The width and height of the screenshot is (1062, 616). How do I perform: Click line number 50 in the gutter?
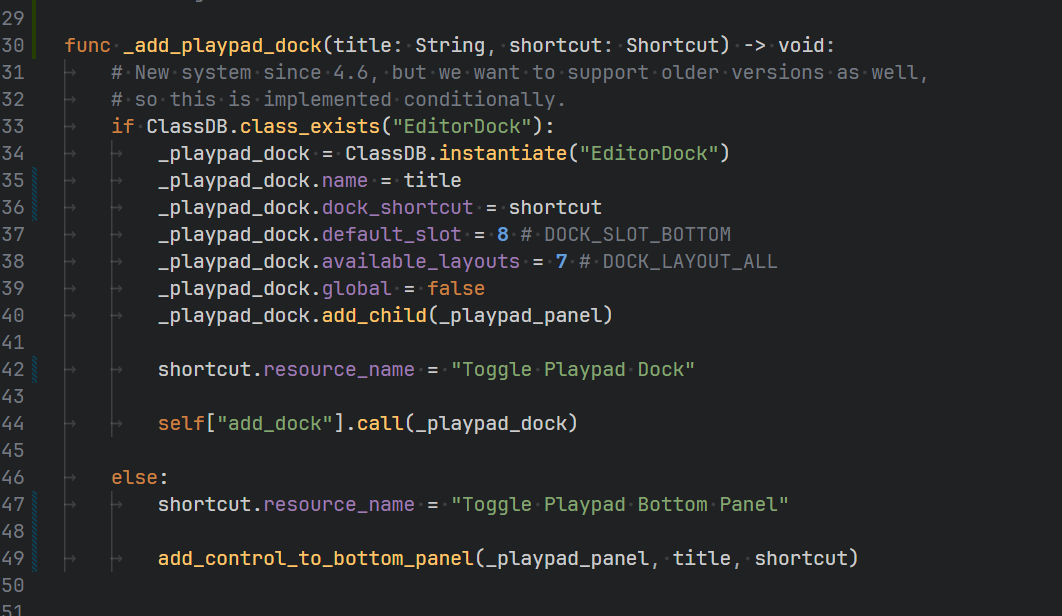13,585
